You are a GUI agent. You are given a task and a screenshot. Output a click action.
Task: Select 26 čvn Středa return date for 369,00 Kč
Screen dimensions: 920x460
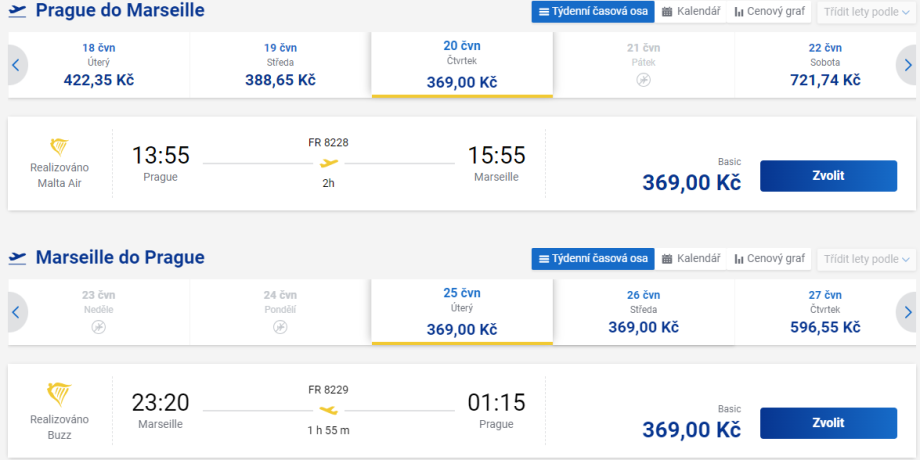(643, 312)
